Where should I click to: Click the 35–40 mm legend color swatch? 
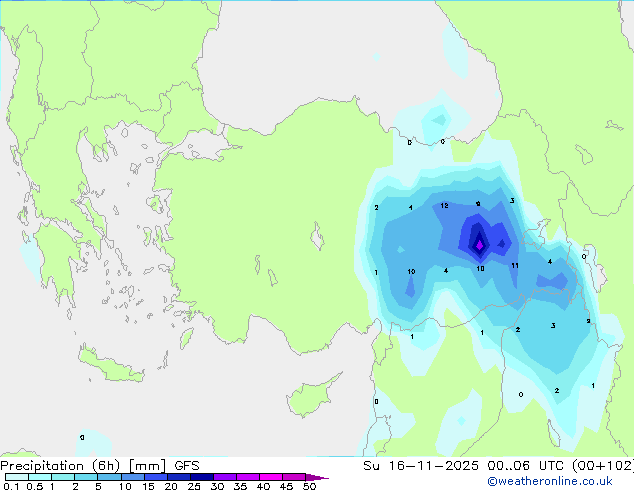(x=247, y=477)
